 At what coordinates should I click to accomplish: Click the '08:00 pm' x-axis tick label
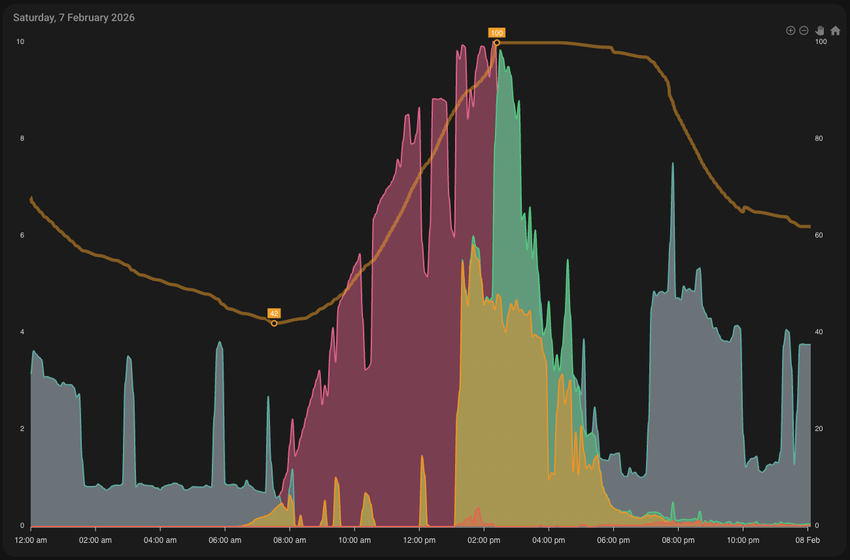tap(678, 540)
